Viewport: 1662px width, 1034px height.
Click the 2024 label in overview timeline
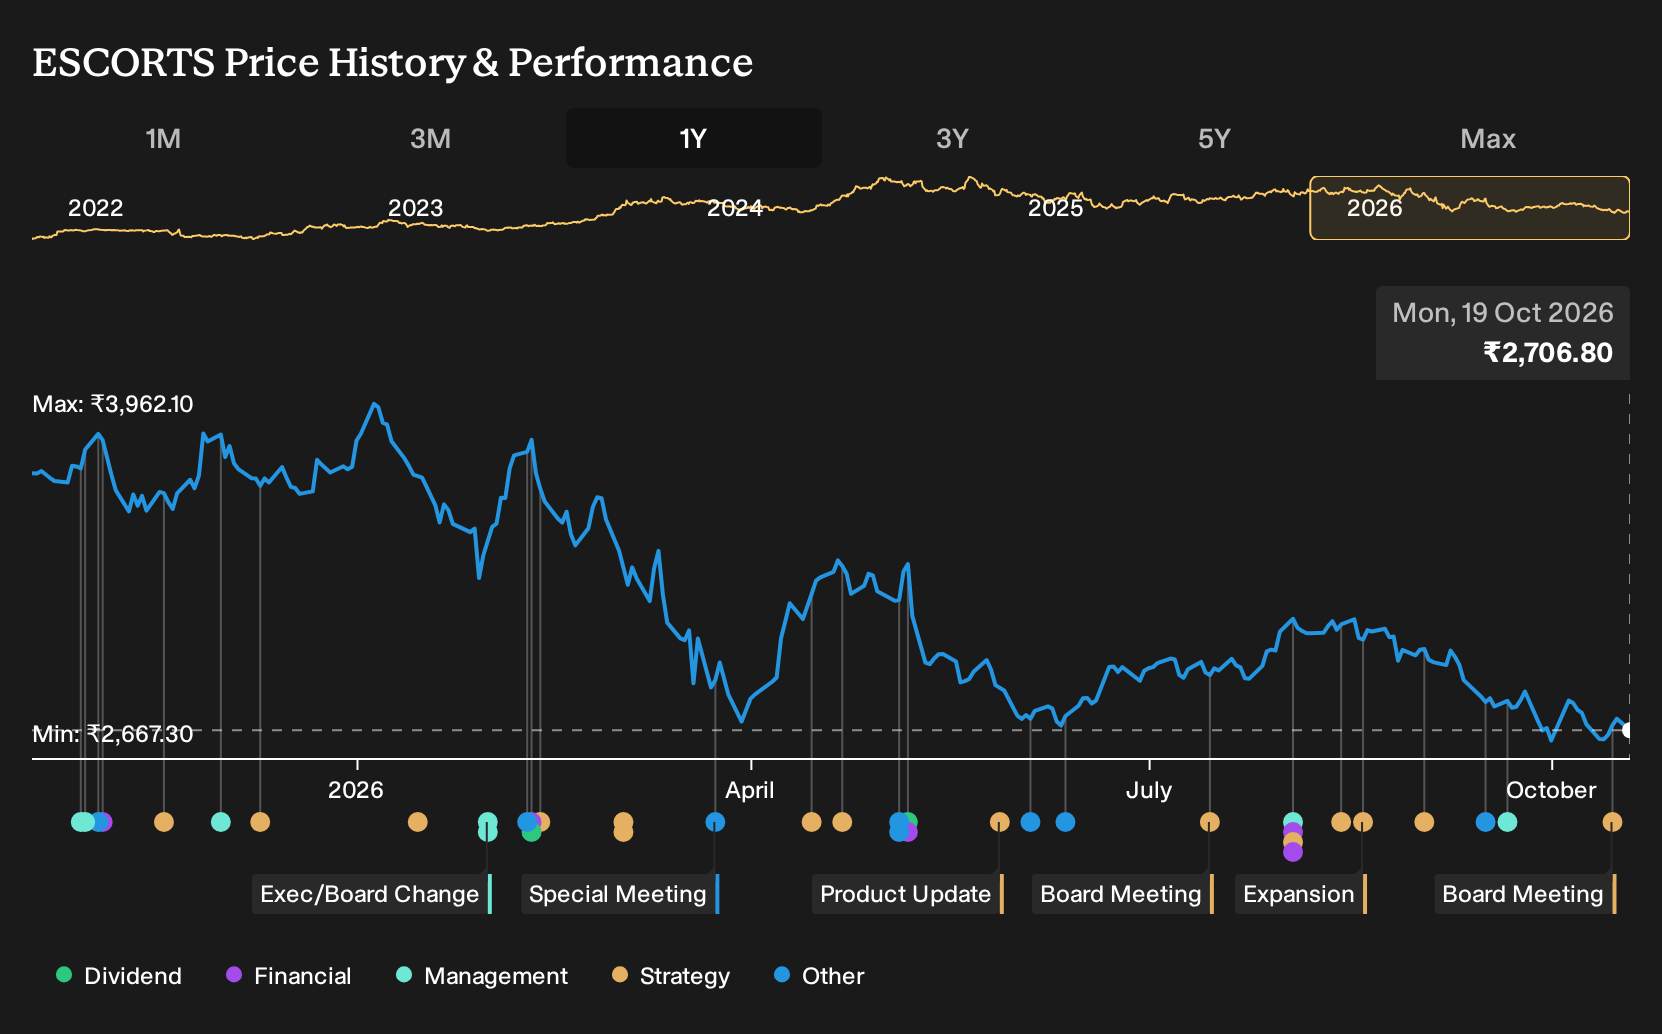click(x=735, y=208)
